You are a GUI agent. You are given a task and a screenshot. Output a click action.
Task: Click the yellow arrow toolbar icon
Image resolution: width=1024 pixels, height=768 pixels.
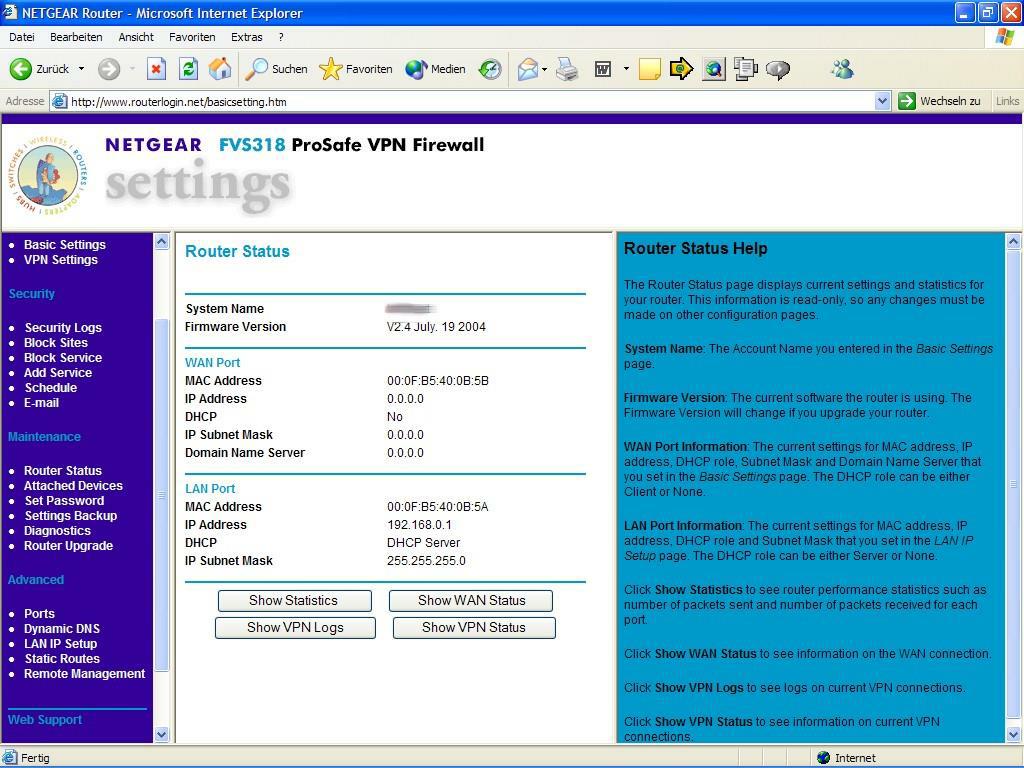click(x=681, y=69)
